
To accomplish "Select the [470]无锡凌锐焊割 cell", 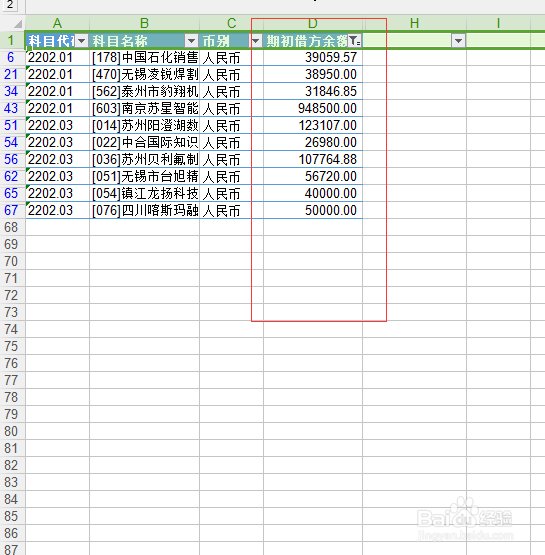I will coord(144,74).
